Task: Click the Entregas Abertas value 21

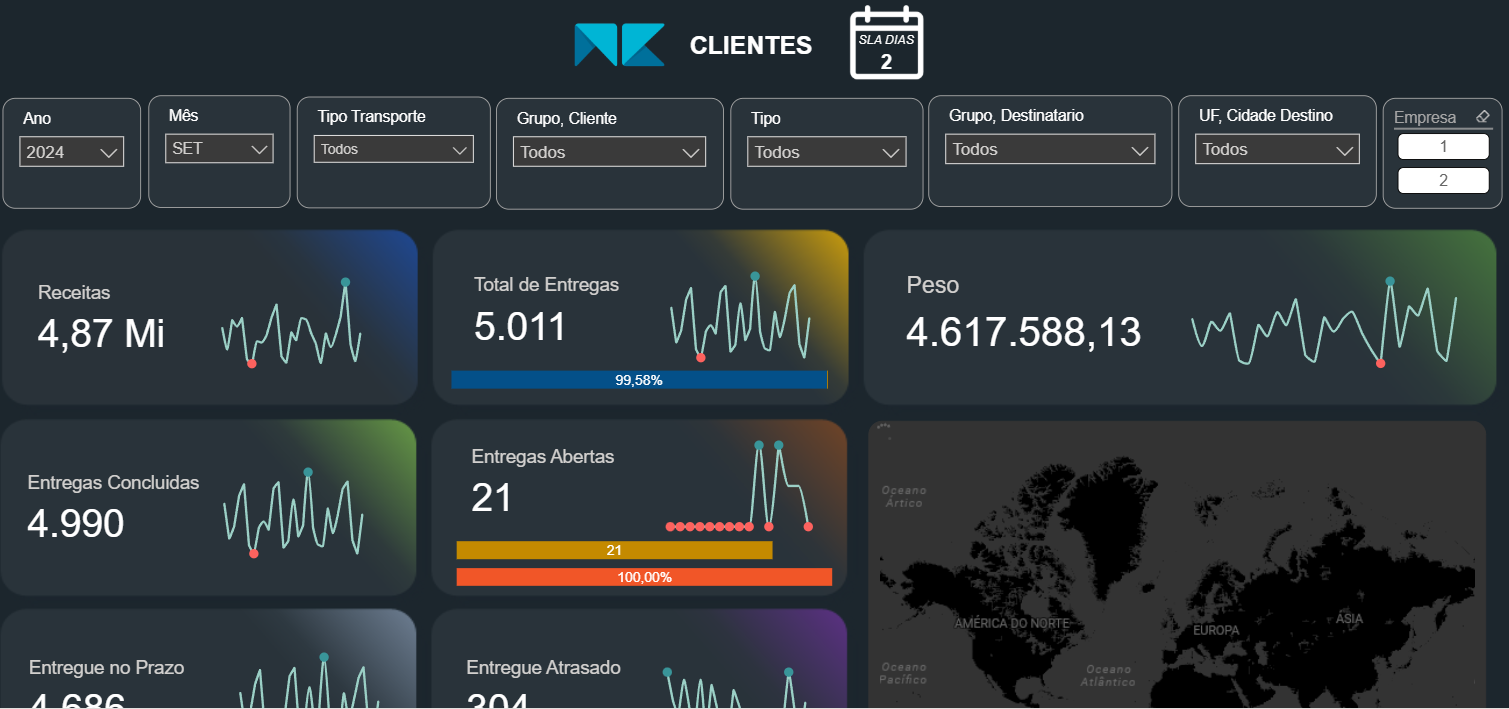Action: pos(492,498)
